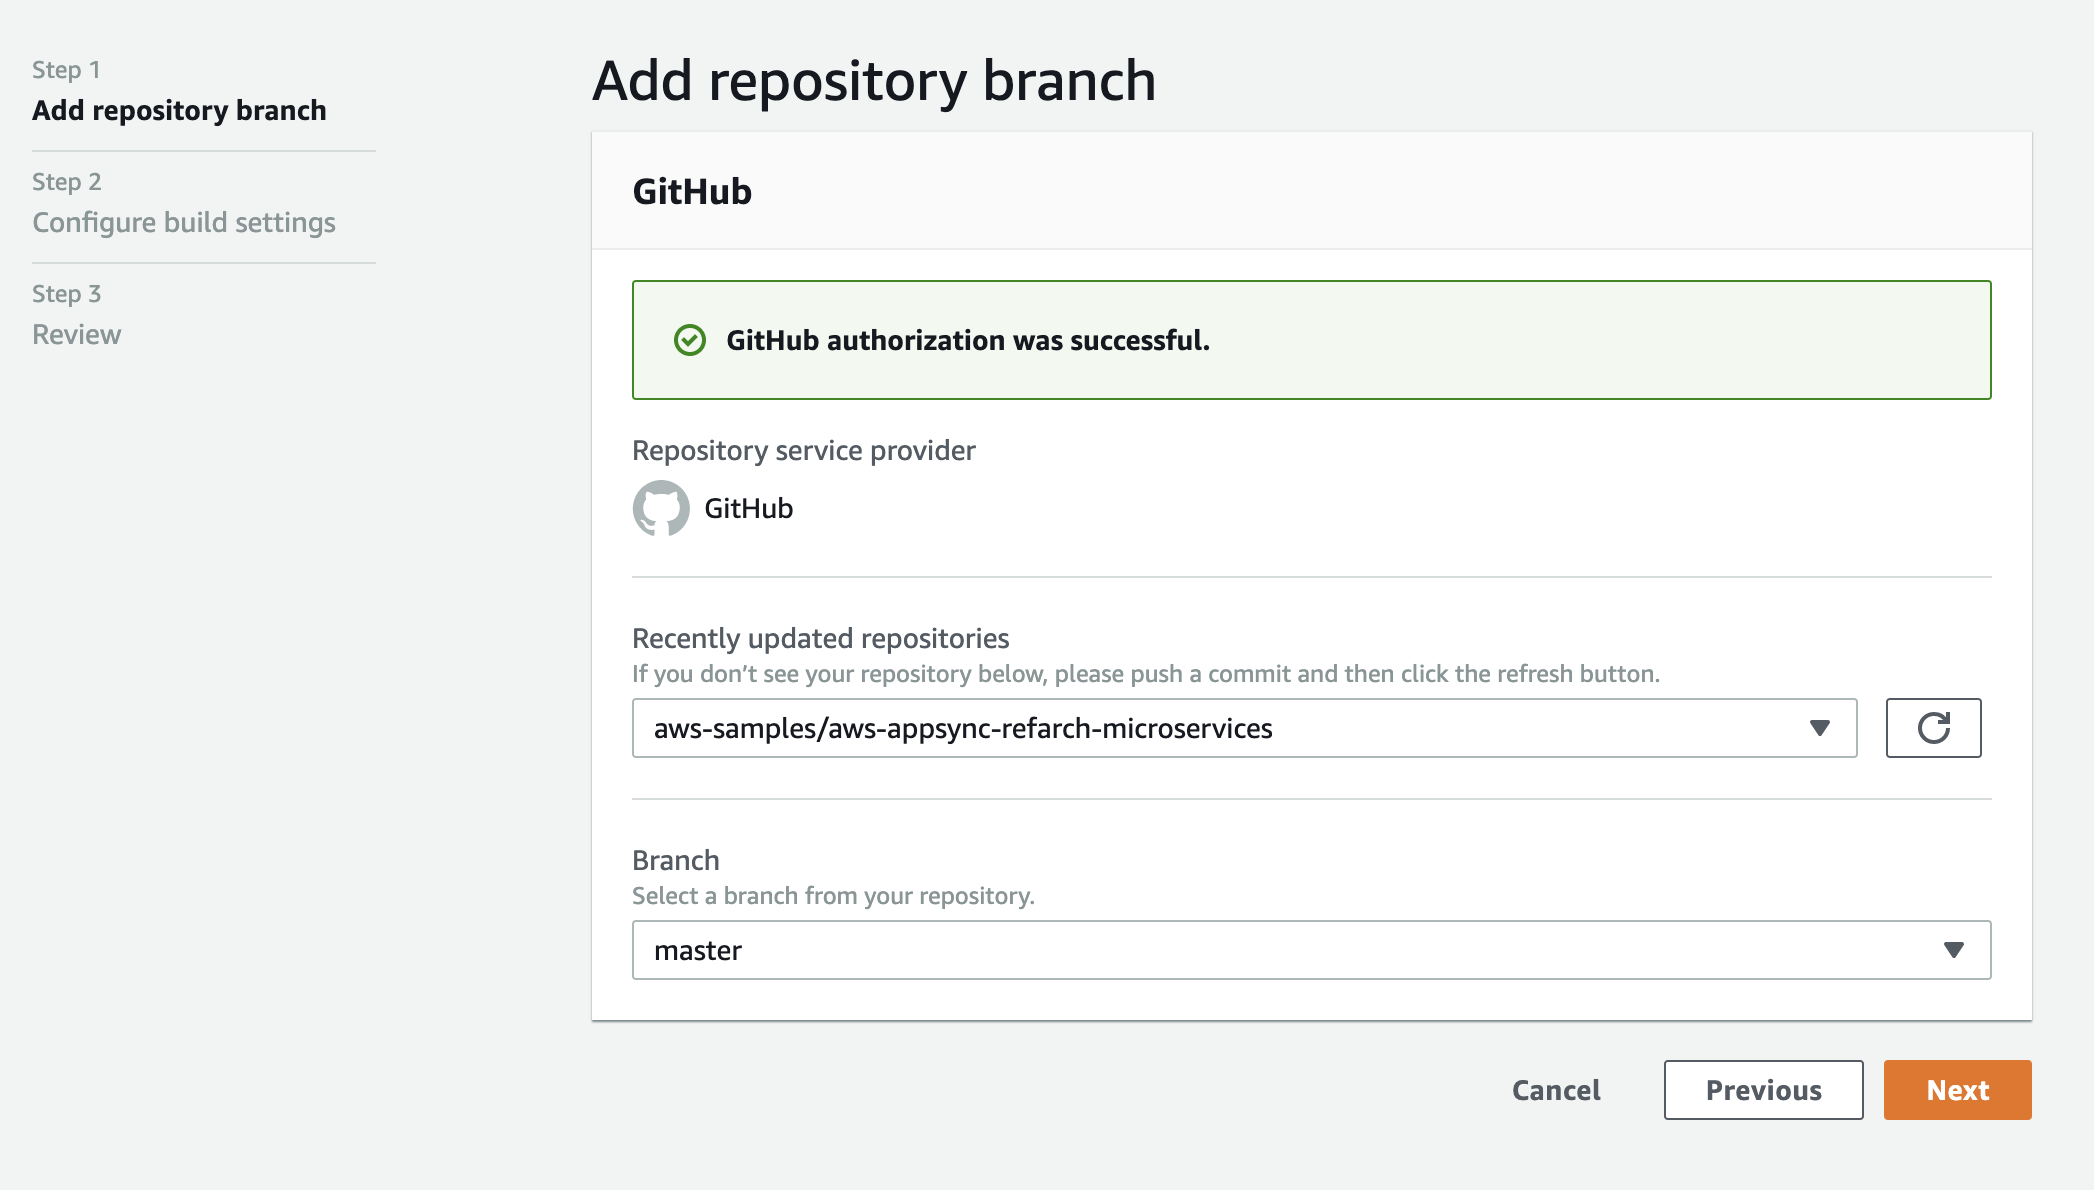Viewport: 2094px width, 1190px height.
Task: Click the GitHub provider name text
Action: point(748,508)
